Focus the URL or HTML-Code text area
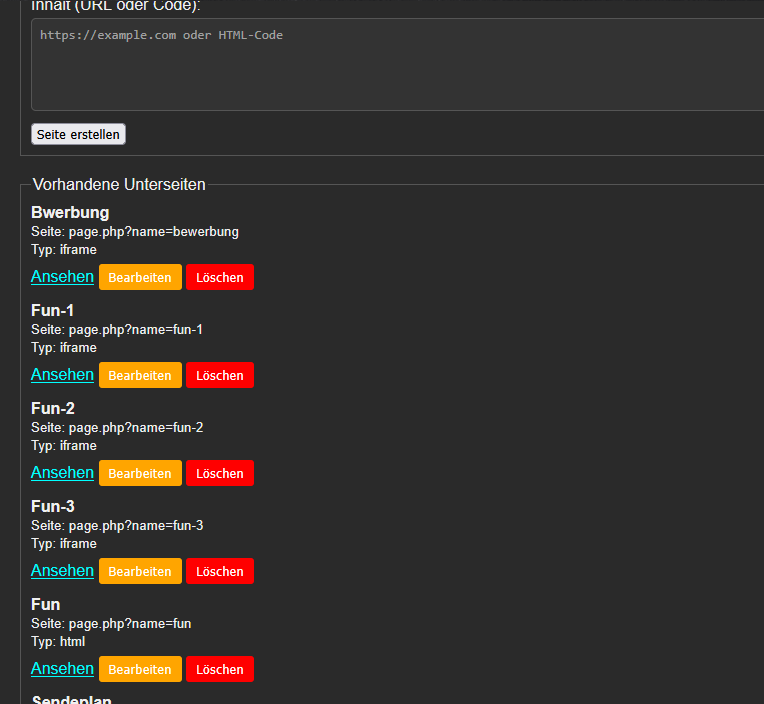Image resolution: width=764 pixels, height=704 pixels. click(397, 64)
